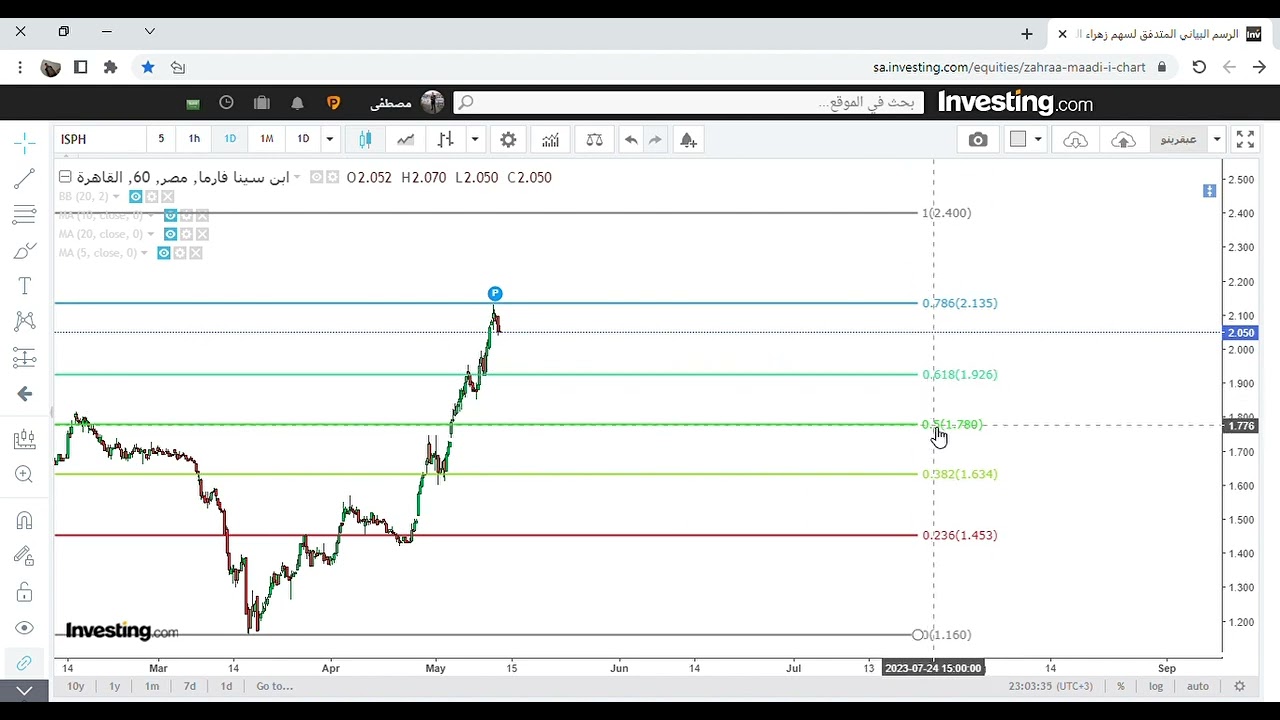Toggle fullscreen chart mode

(x=1245, y=140)
